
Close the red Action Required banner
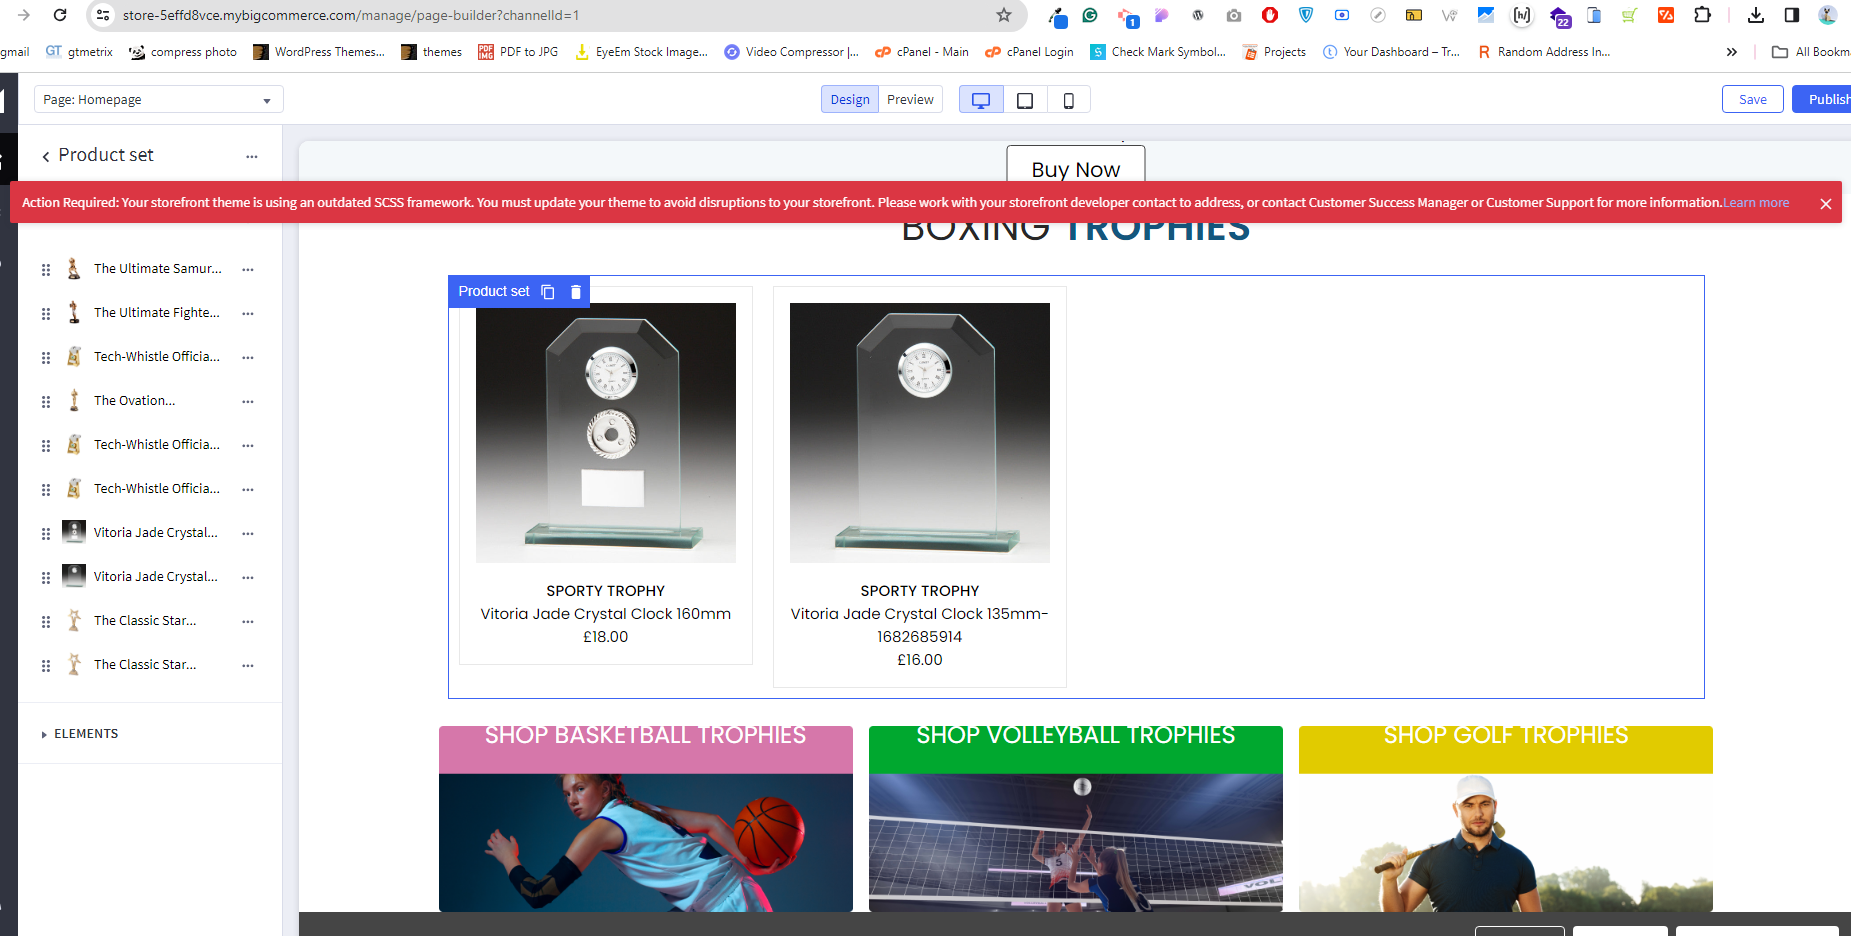1826,203
